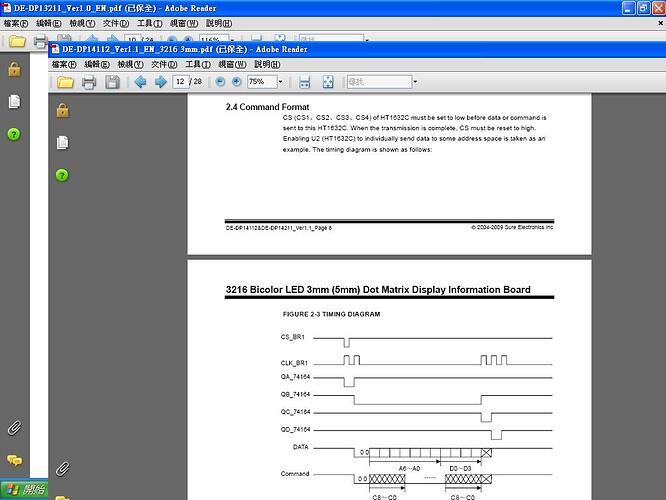Click 'Command' signal label in diagram
666x500 pixels.
coord(295,474)
